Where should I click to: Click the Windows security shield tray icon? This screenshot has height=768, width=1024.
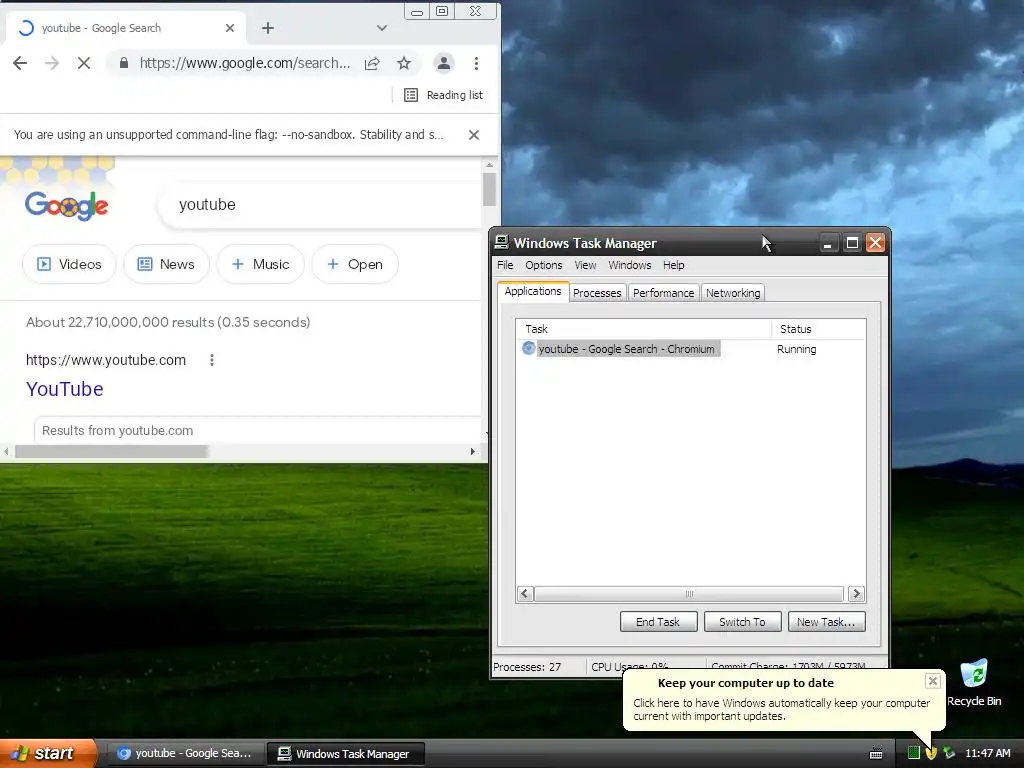(x=931, y=753)
